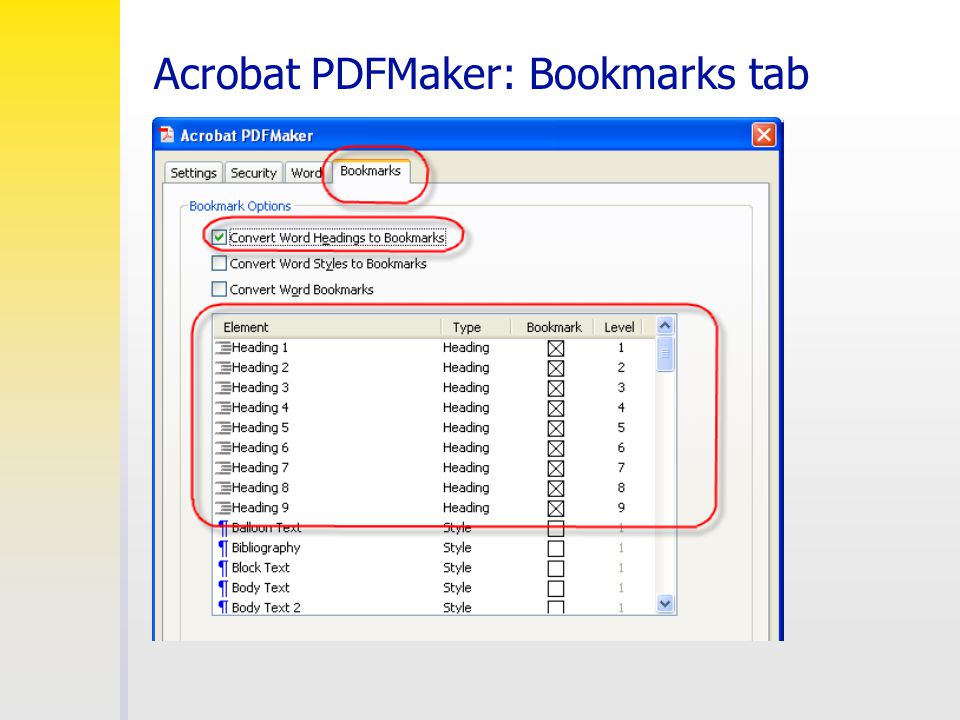Click the Heading 7 style icon
The image size is (960, 720).
[223, 468]
